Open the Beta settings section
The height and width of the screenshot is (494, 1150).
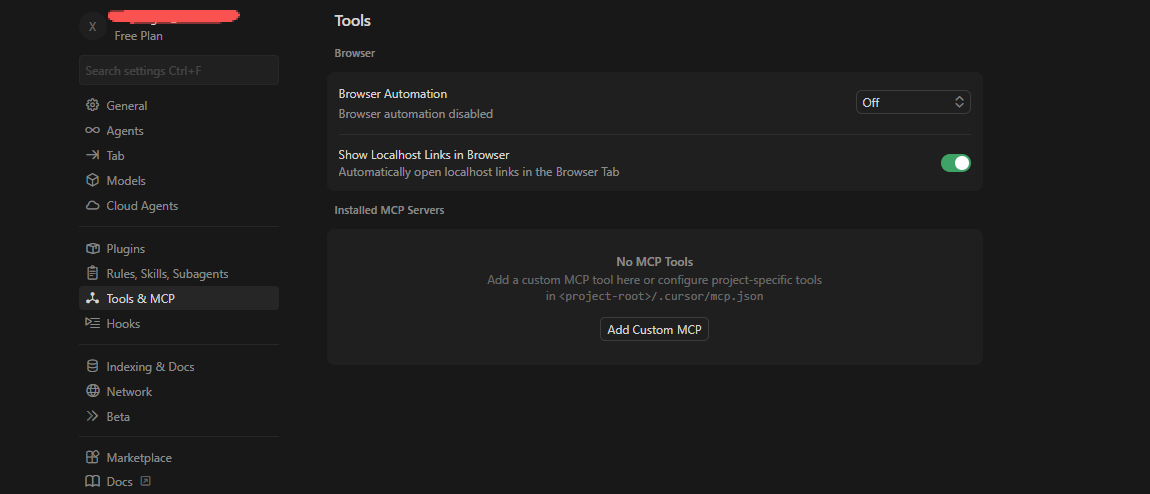pyautogui.click(x=118, y=417)
